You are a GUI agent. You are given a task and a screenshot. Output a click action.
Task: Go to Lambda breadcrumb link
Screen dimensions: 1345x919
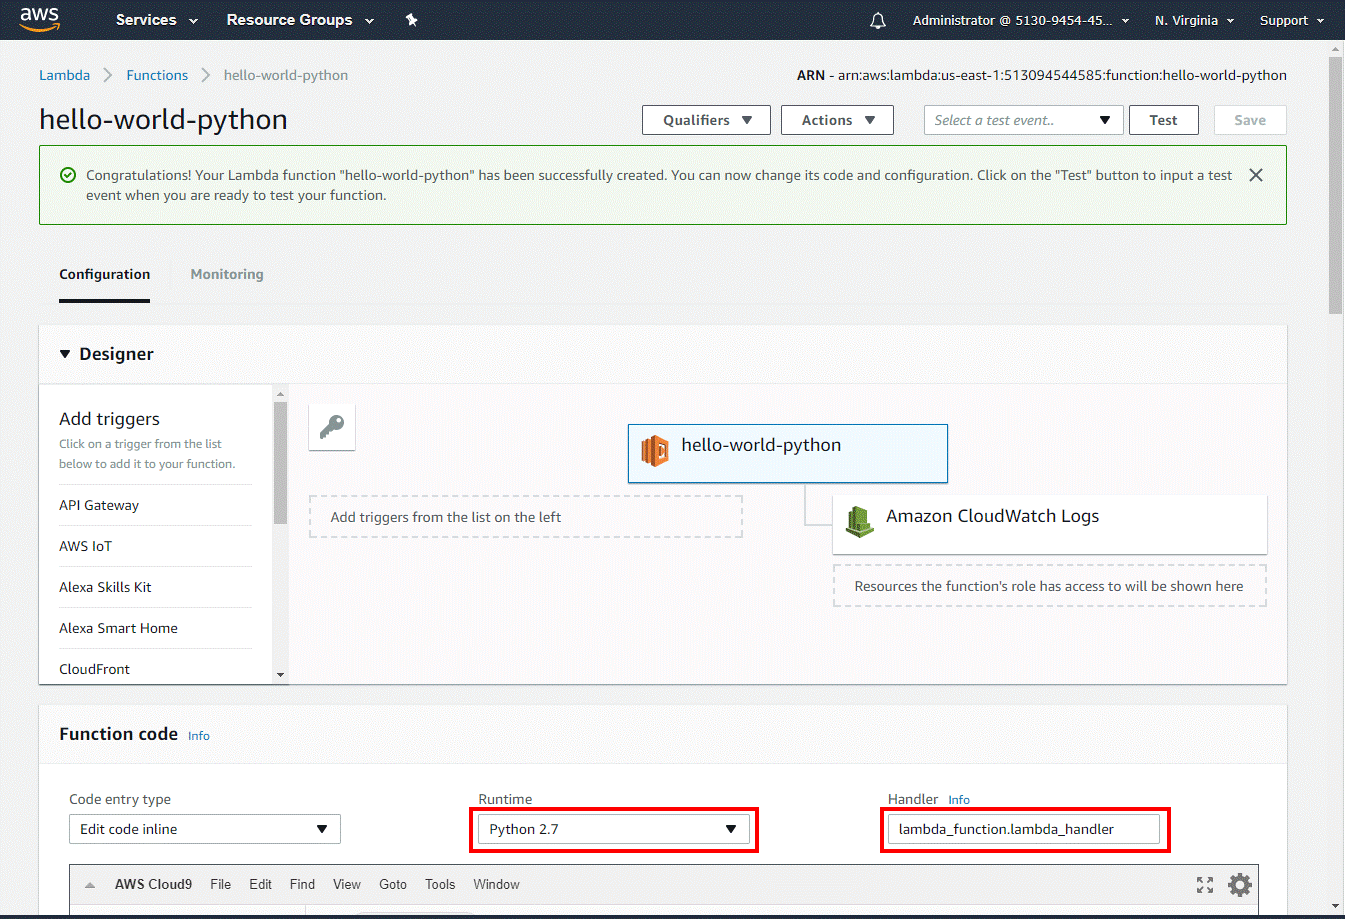[64, 75]
